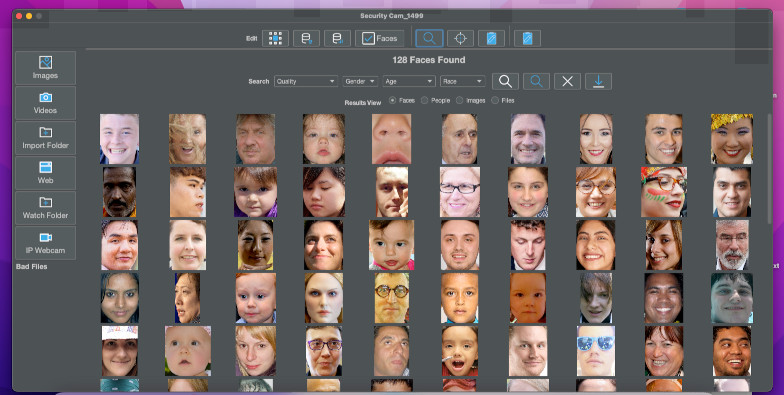The image size is (784, 395).
Task: Click the download arrow button
Action: pos(598,81)
